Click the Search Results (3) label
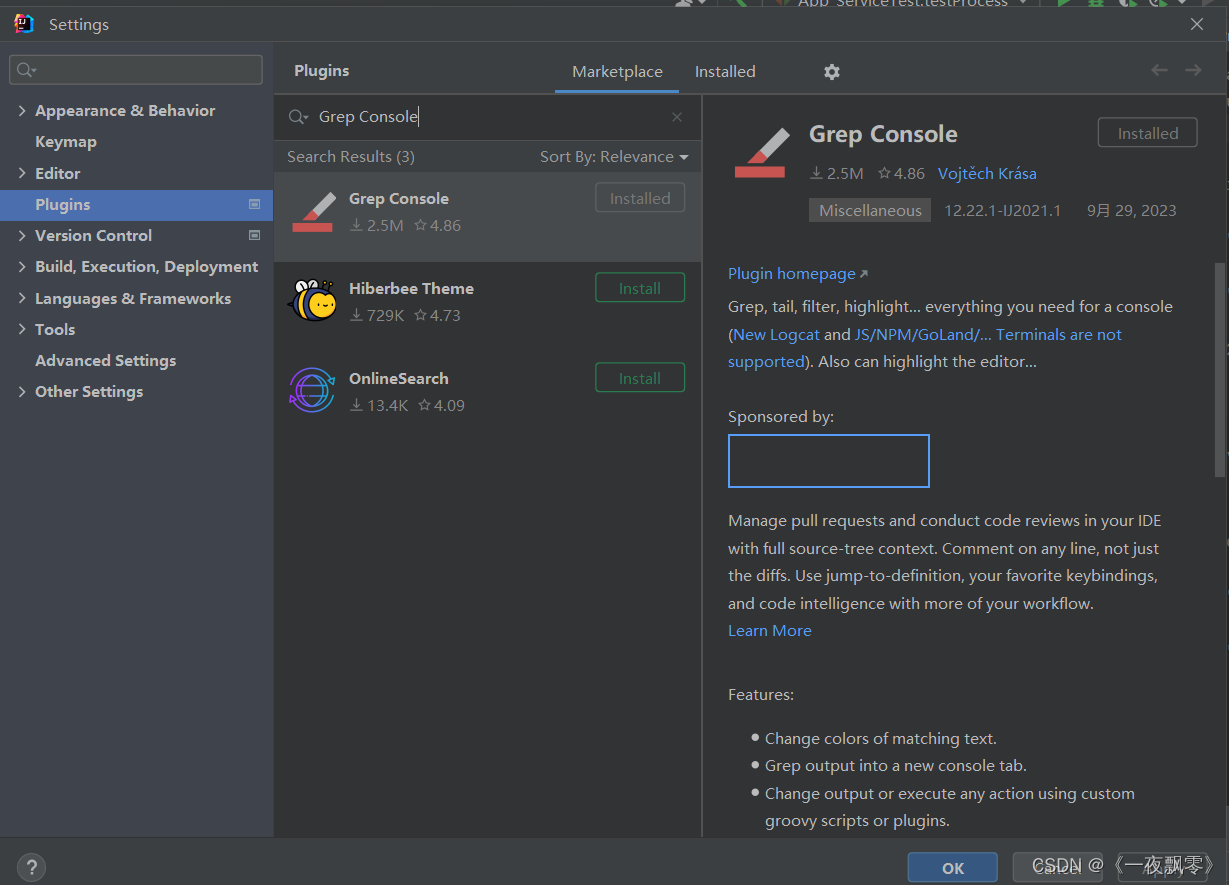Viewport: 1229px width, 885px height. 351,157
